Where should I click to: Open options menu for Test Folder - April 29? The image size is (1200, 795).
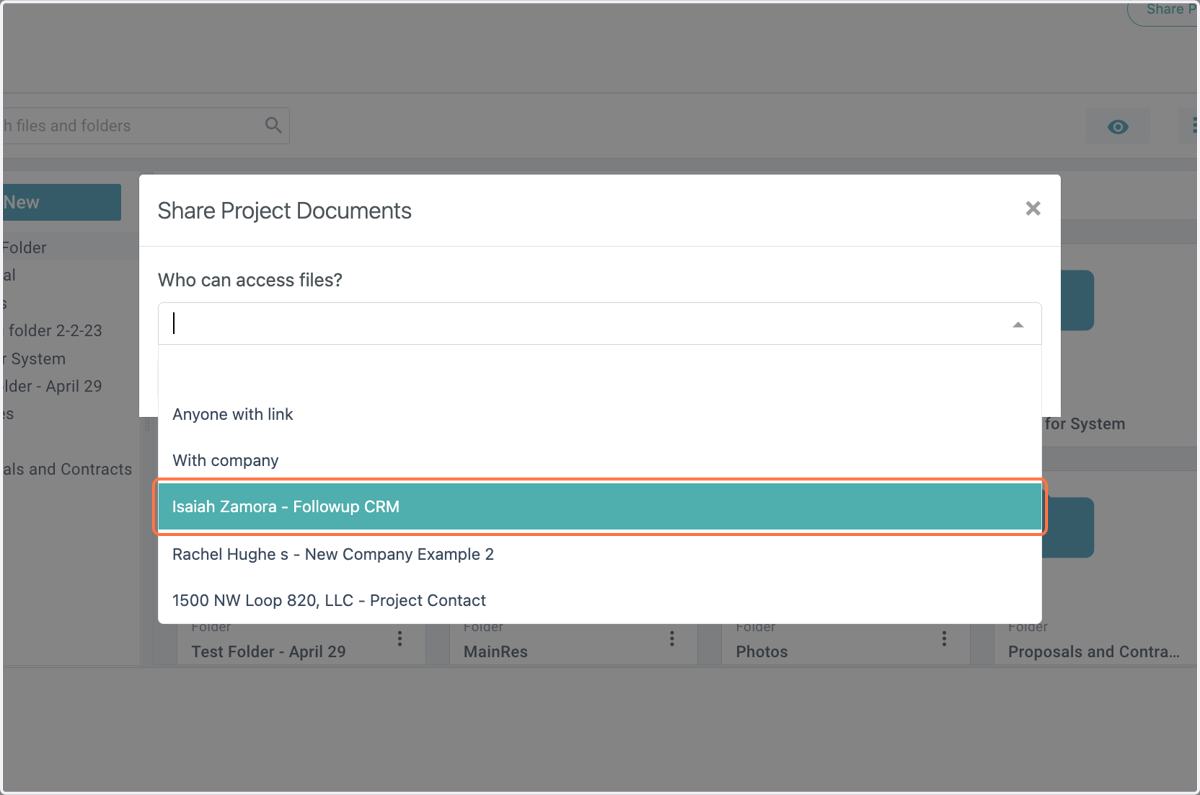[400, 638]
